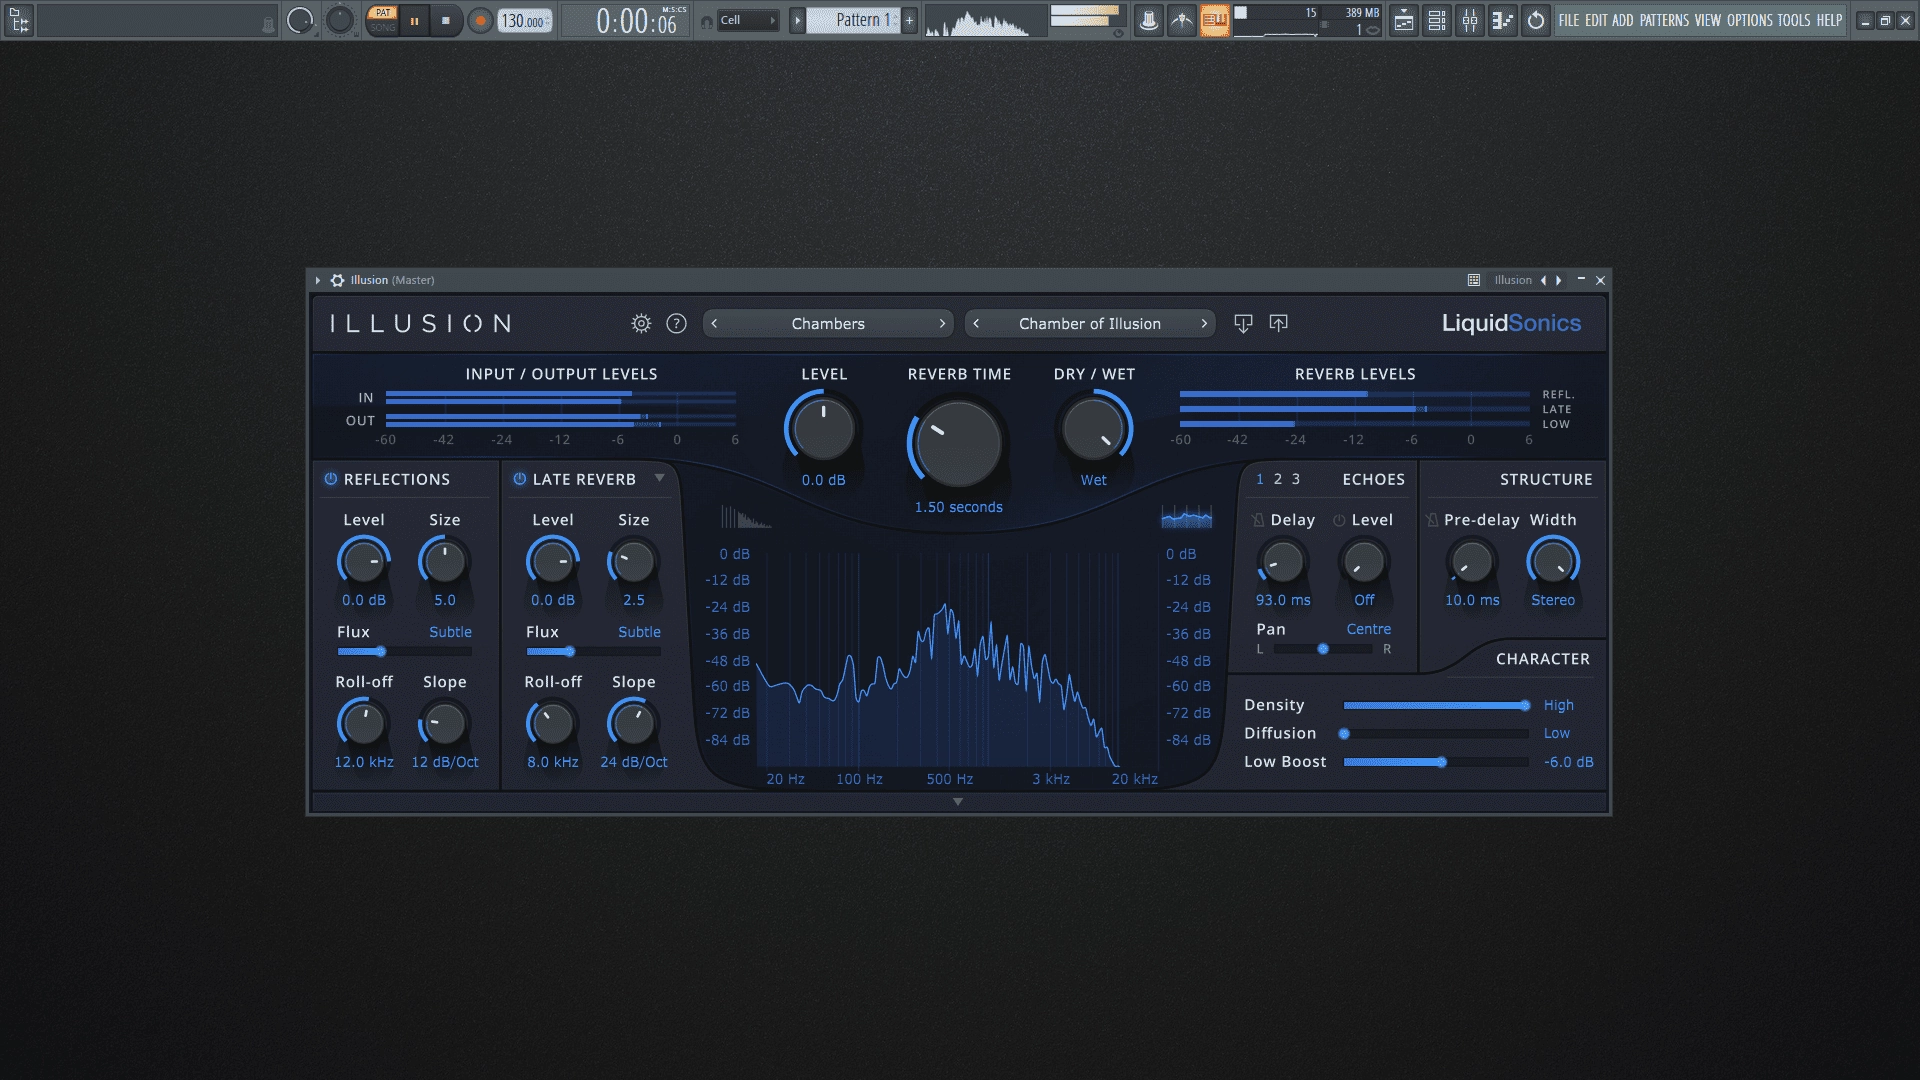The width and height of the screenshot is (1920, 1080).
Task: Toggle the Late Reverb power button
Action: (x=519, y=479)
